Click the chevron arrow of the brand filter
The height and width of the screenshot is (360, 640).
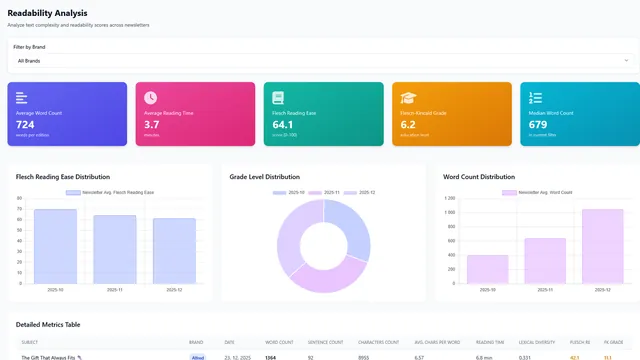click(626, 61)
